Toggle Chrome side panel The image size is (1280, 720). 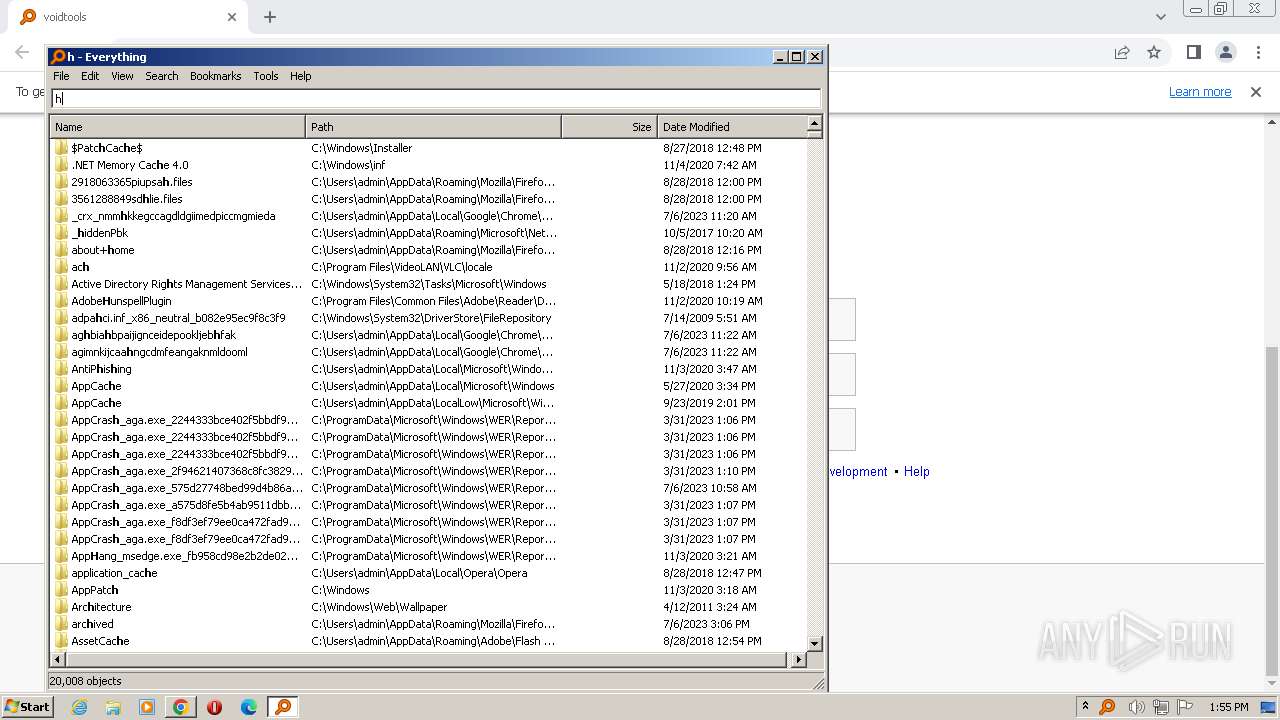pyautogui.click(x=1193, y=53)
